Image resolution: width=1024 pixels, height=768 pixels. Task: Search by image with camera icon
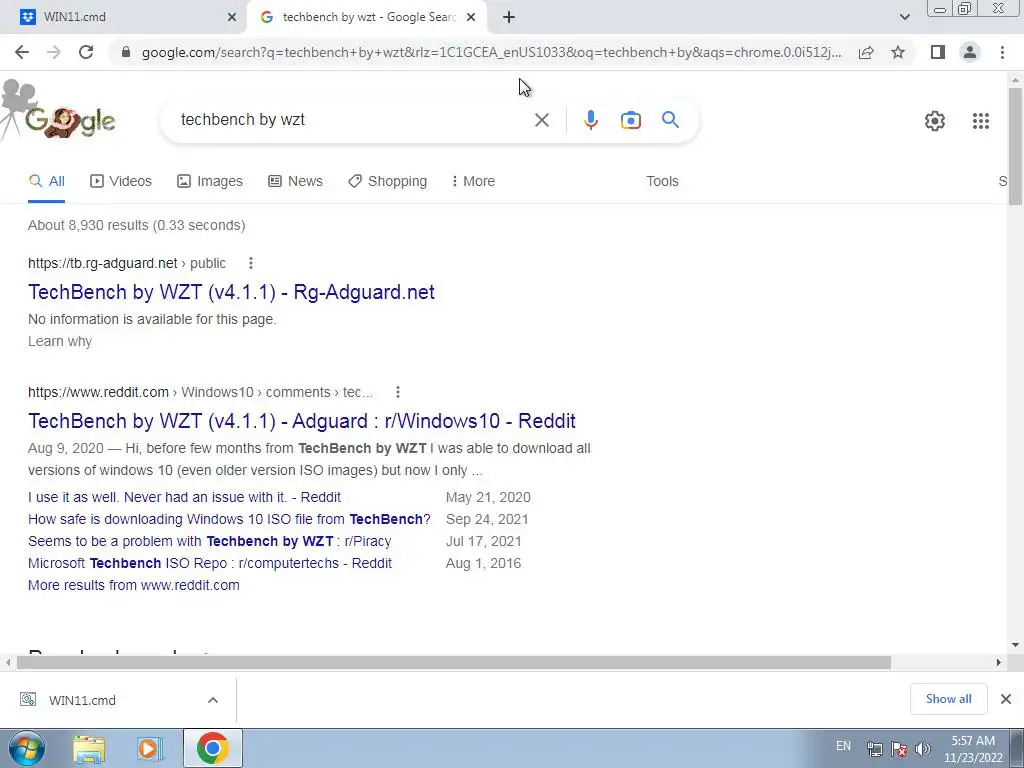(630, 120)
